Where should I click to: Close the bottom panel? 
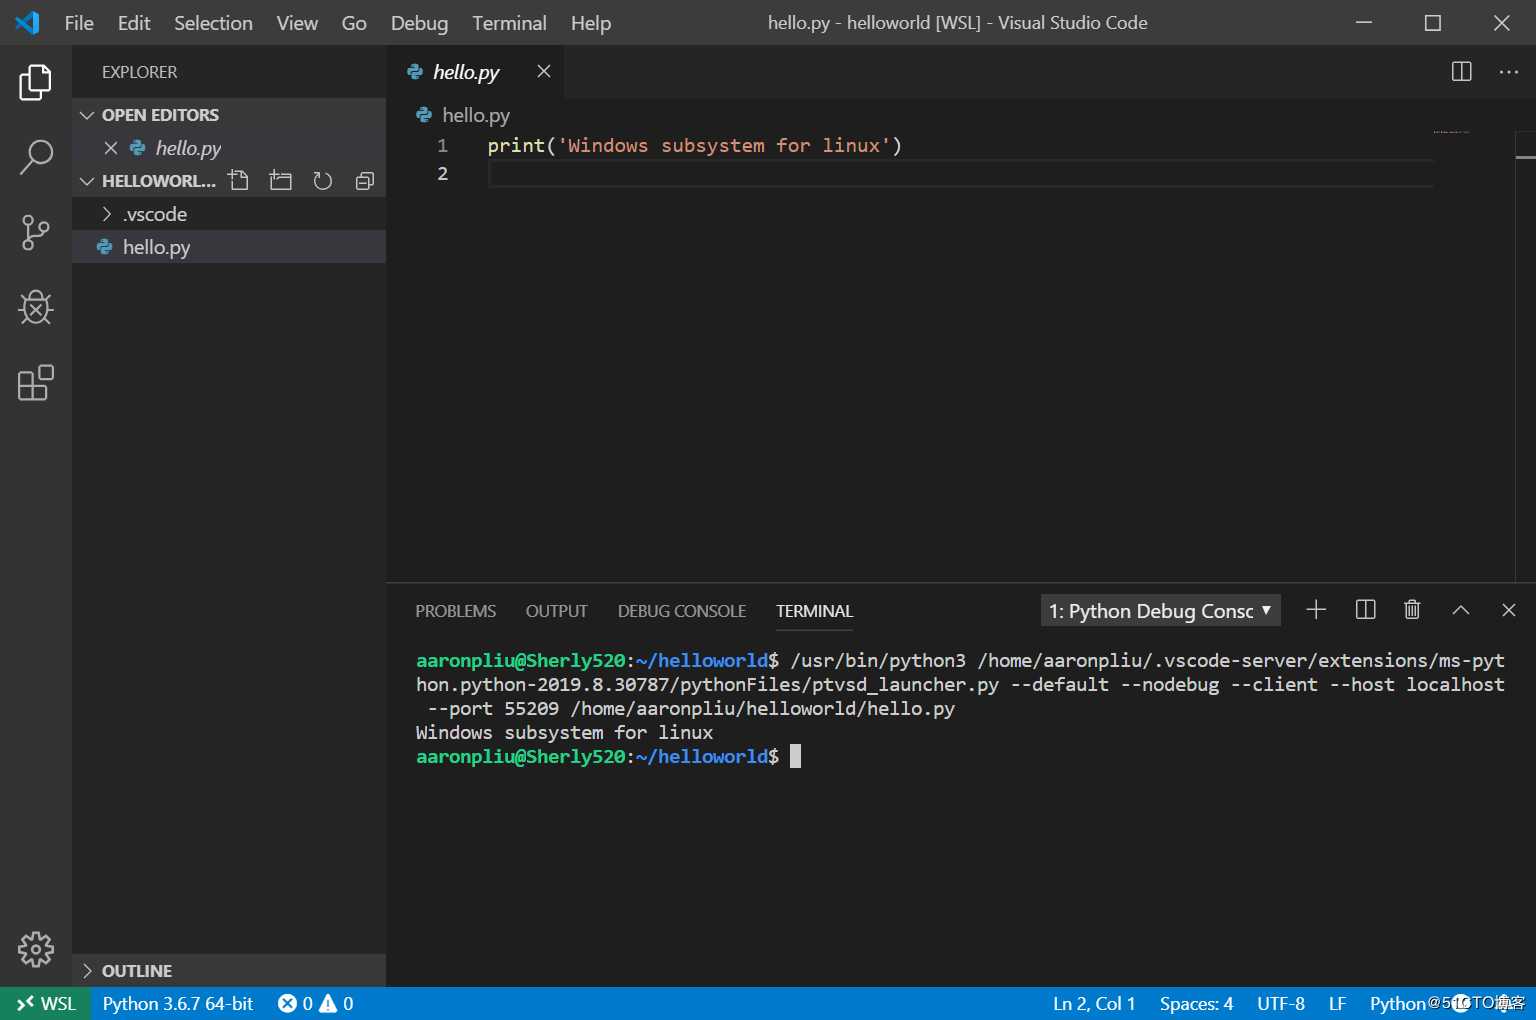(x=1509, y=610)
